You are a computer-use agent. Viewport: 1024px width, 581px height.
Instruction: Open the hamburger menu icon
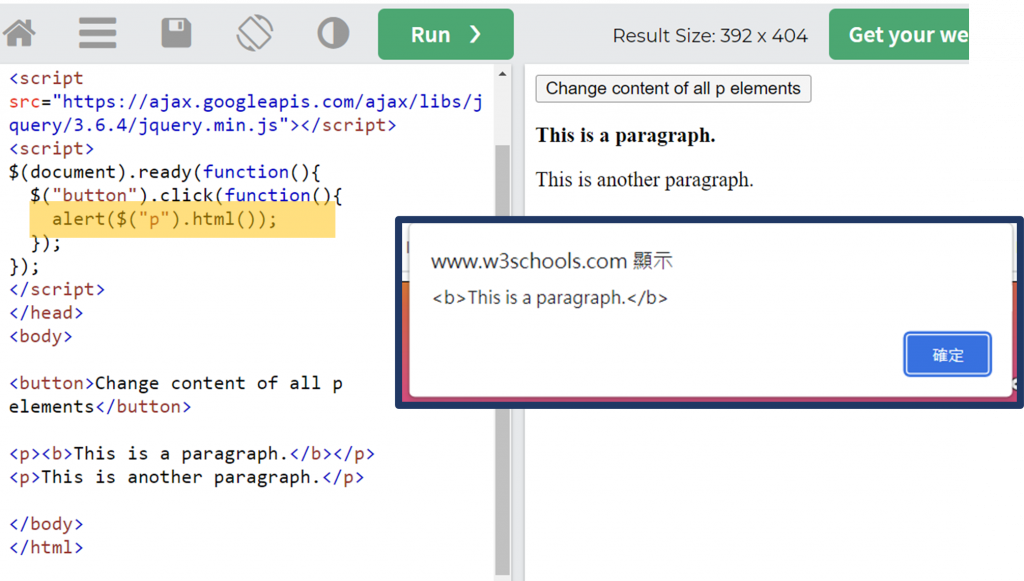click(x=97, y=33)
